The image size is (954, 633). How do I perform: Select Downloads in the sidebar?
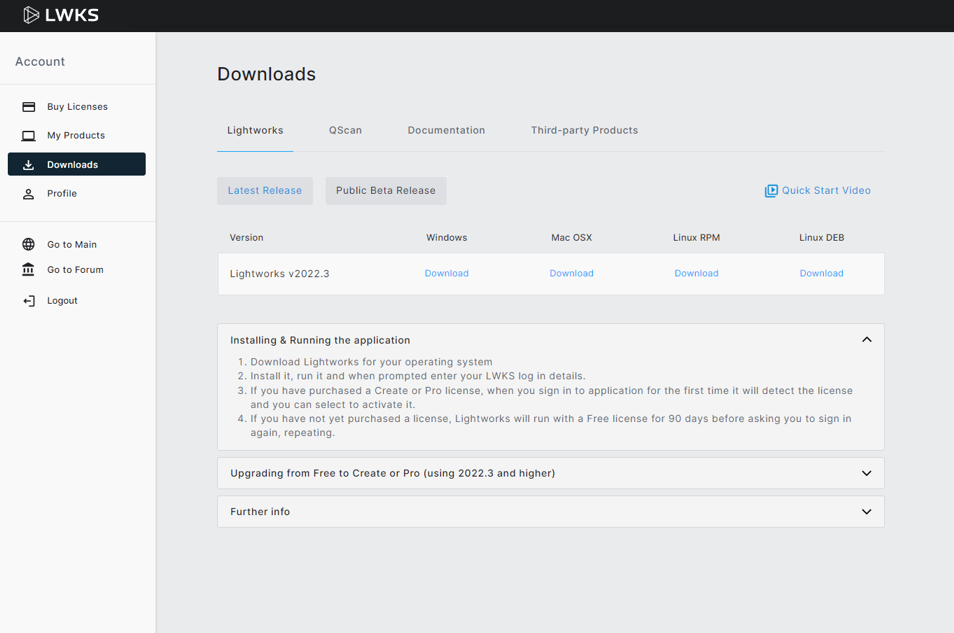(77, 164)
